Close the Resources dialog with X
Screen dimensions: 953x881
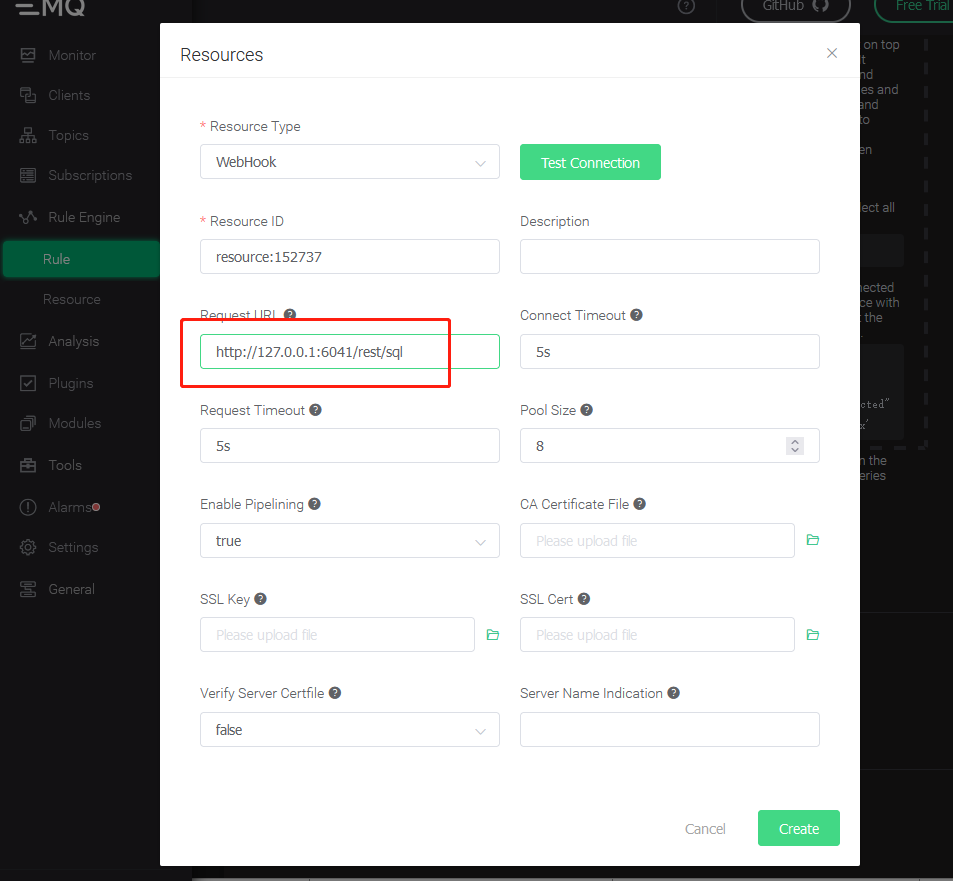coord(832,53)
